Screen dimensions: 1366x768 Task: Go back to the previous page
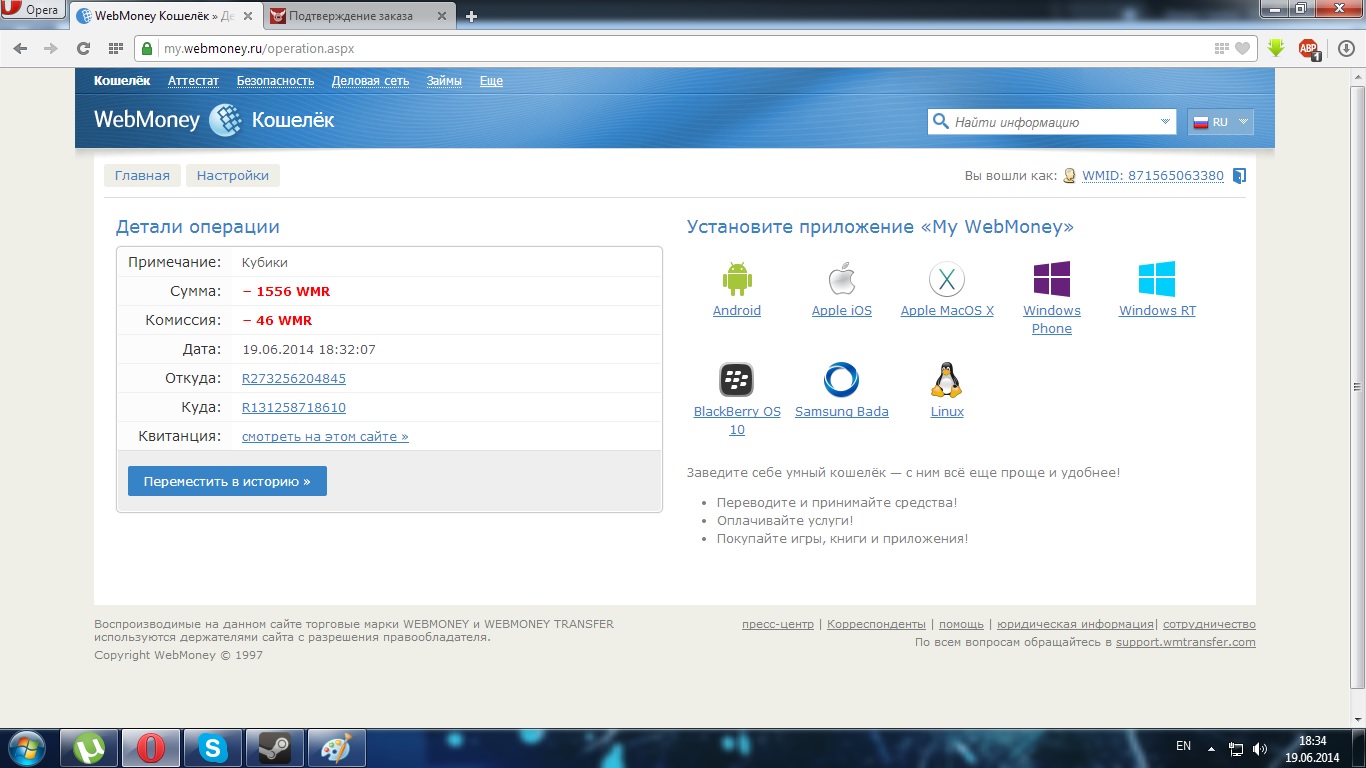(x=21, y=48)
